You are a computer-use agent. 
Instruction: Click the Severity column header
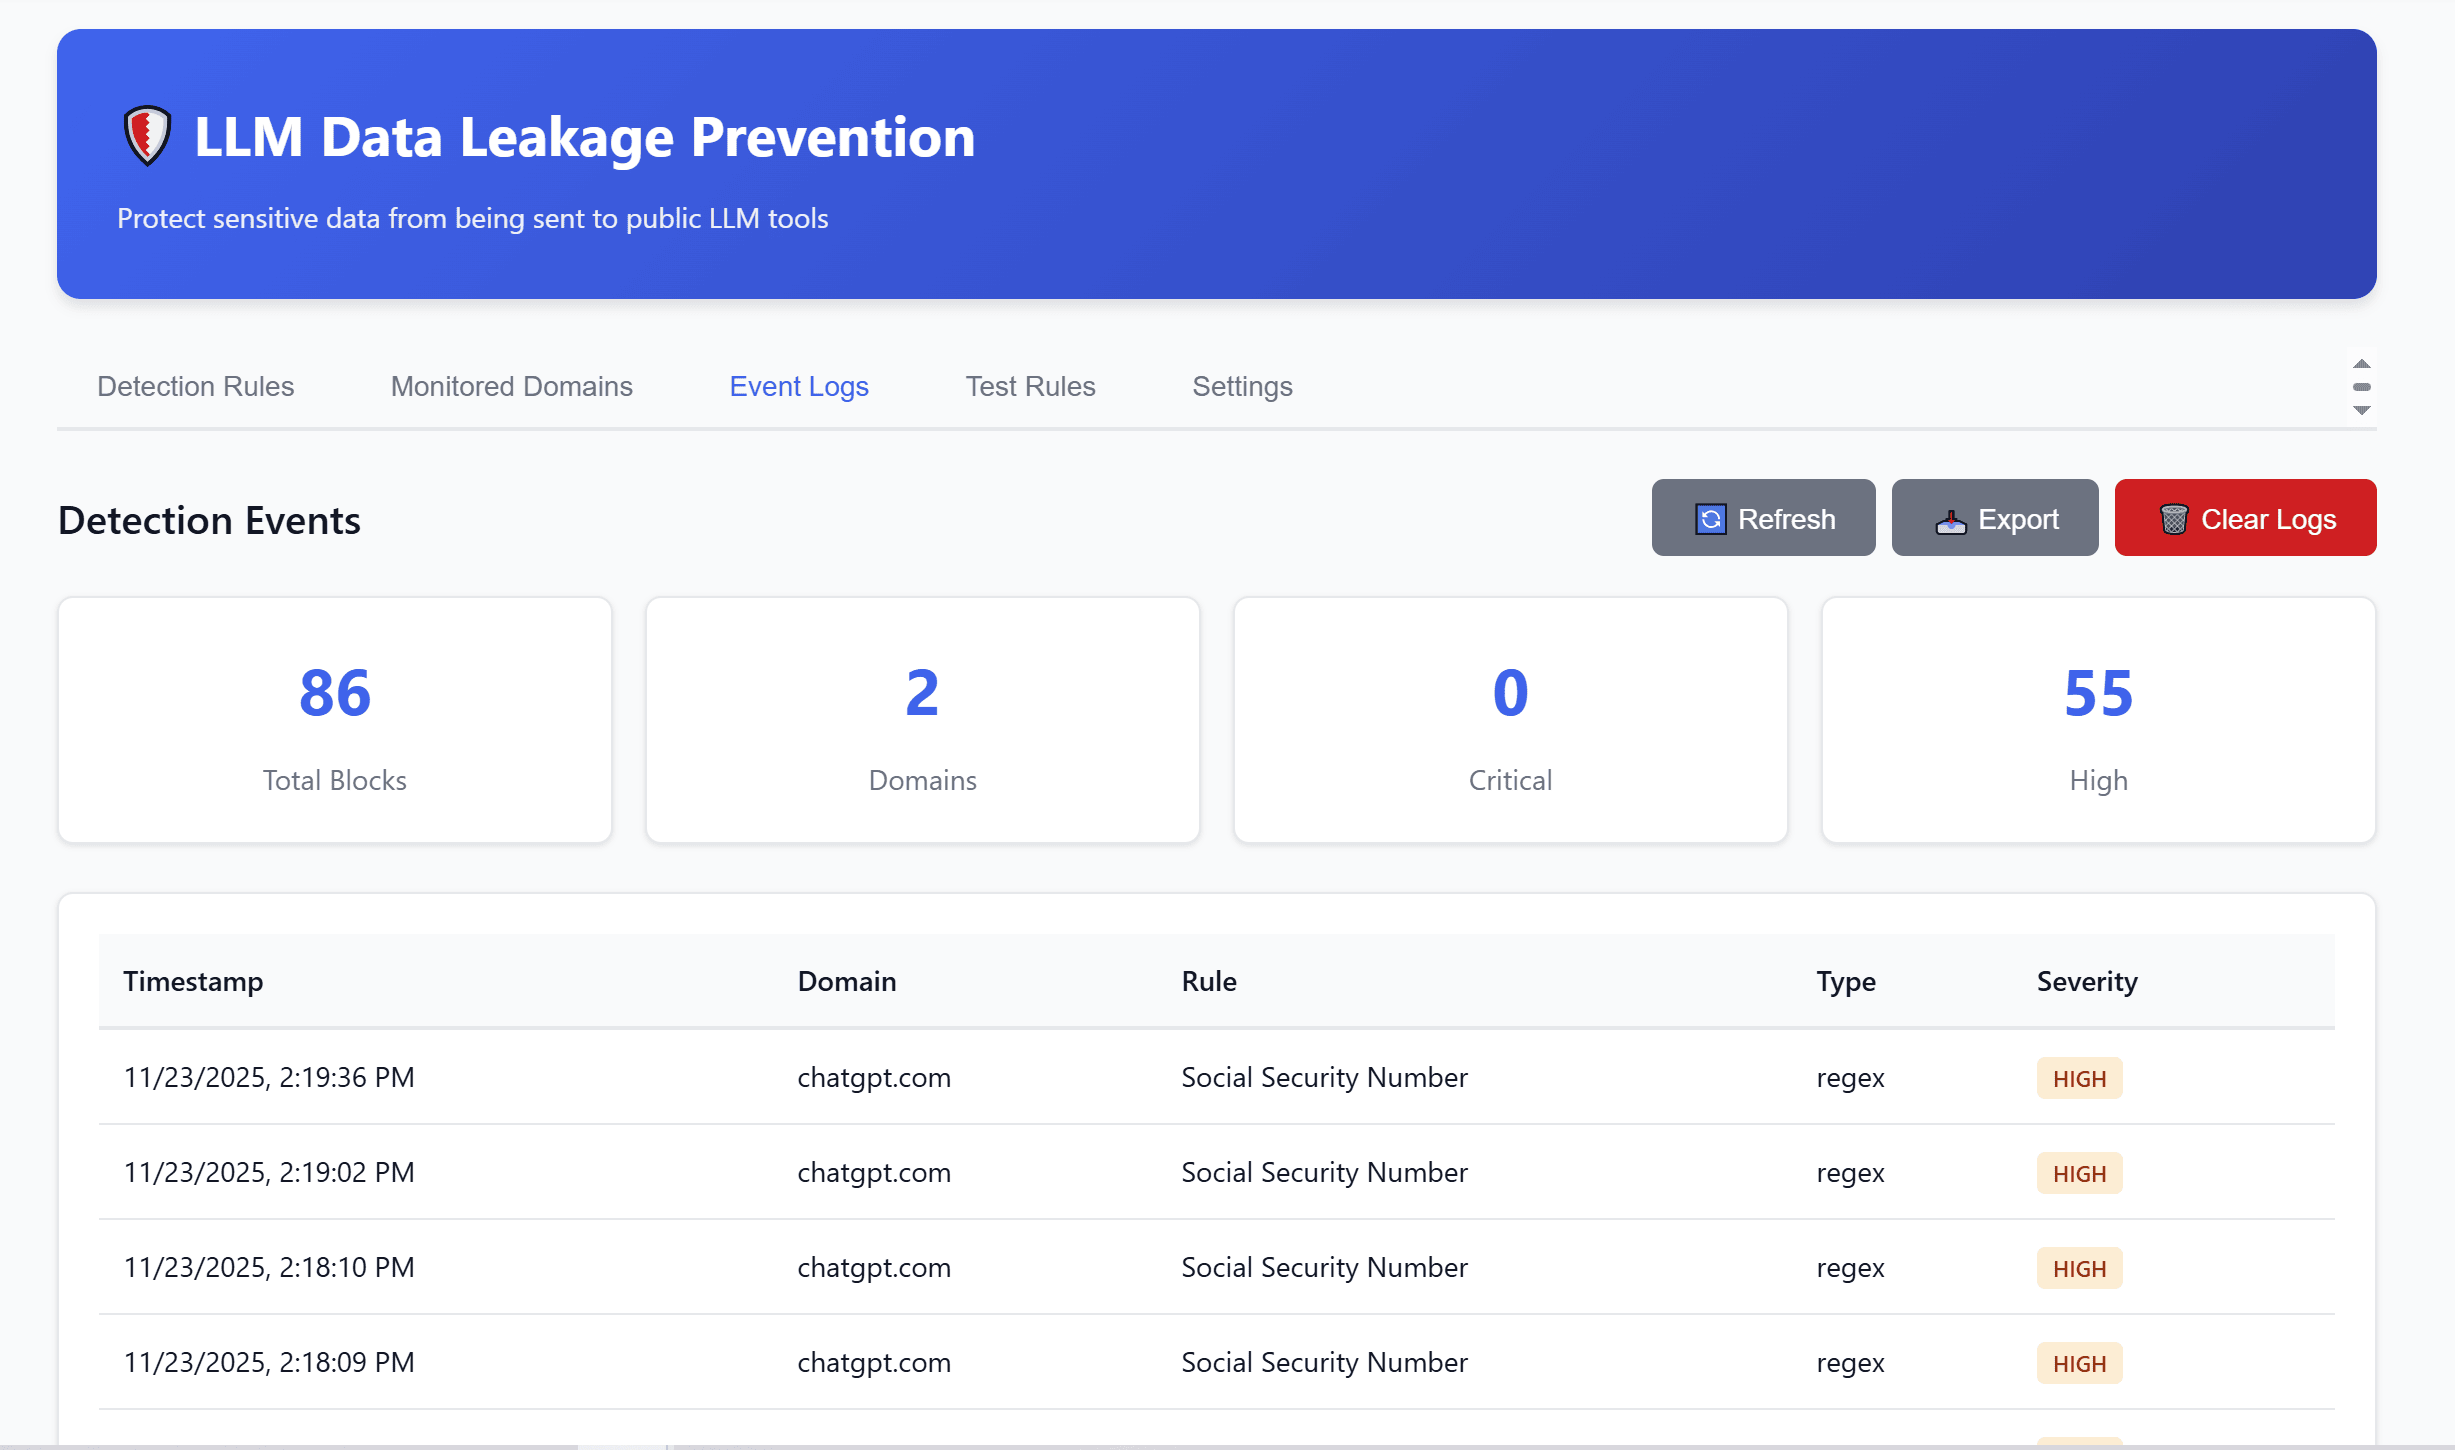(2086, 981)
